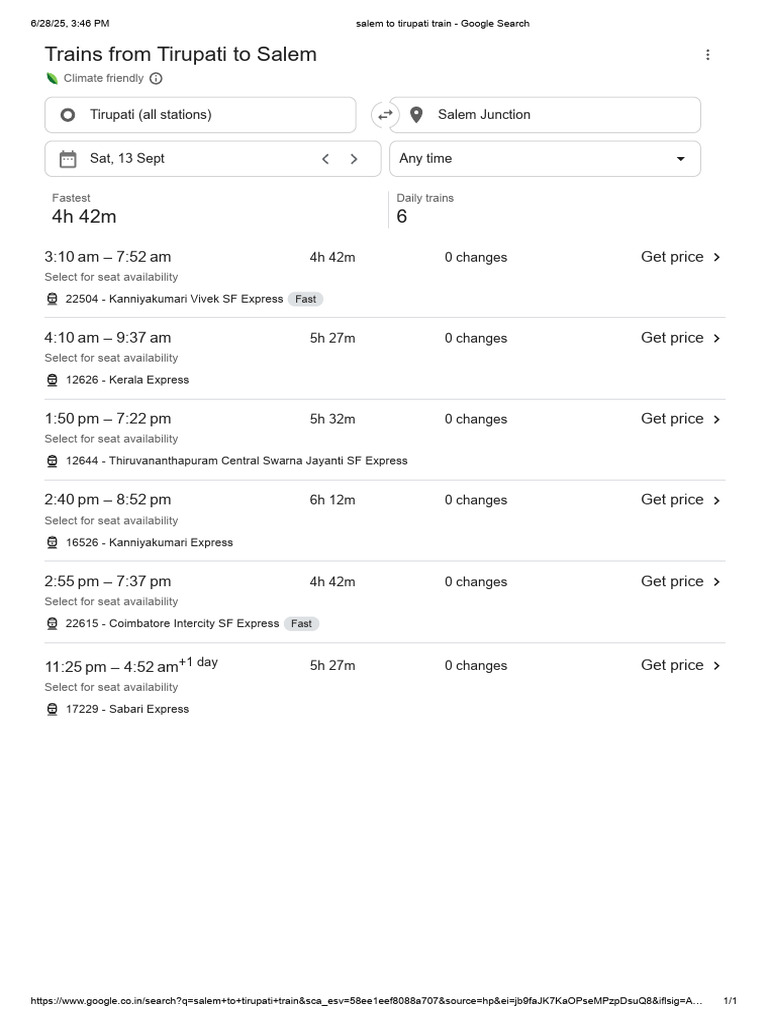Get price for 4:10 am Kerala Express
This screenshot has width=768, height=1024.
pos(680,338)
